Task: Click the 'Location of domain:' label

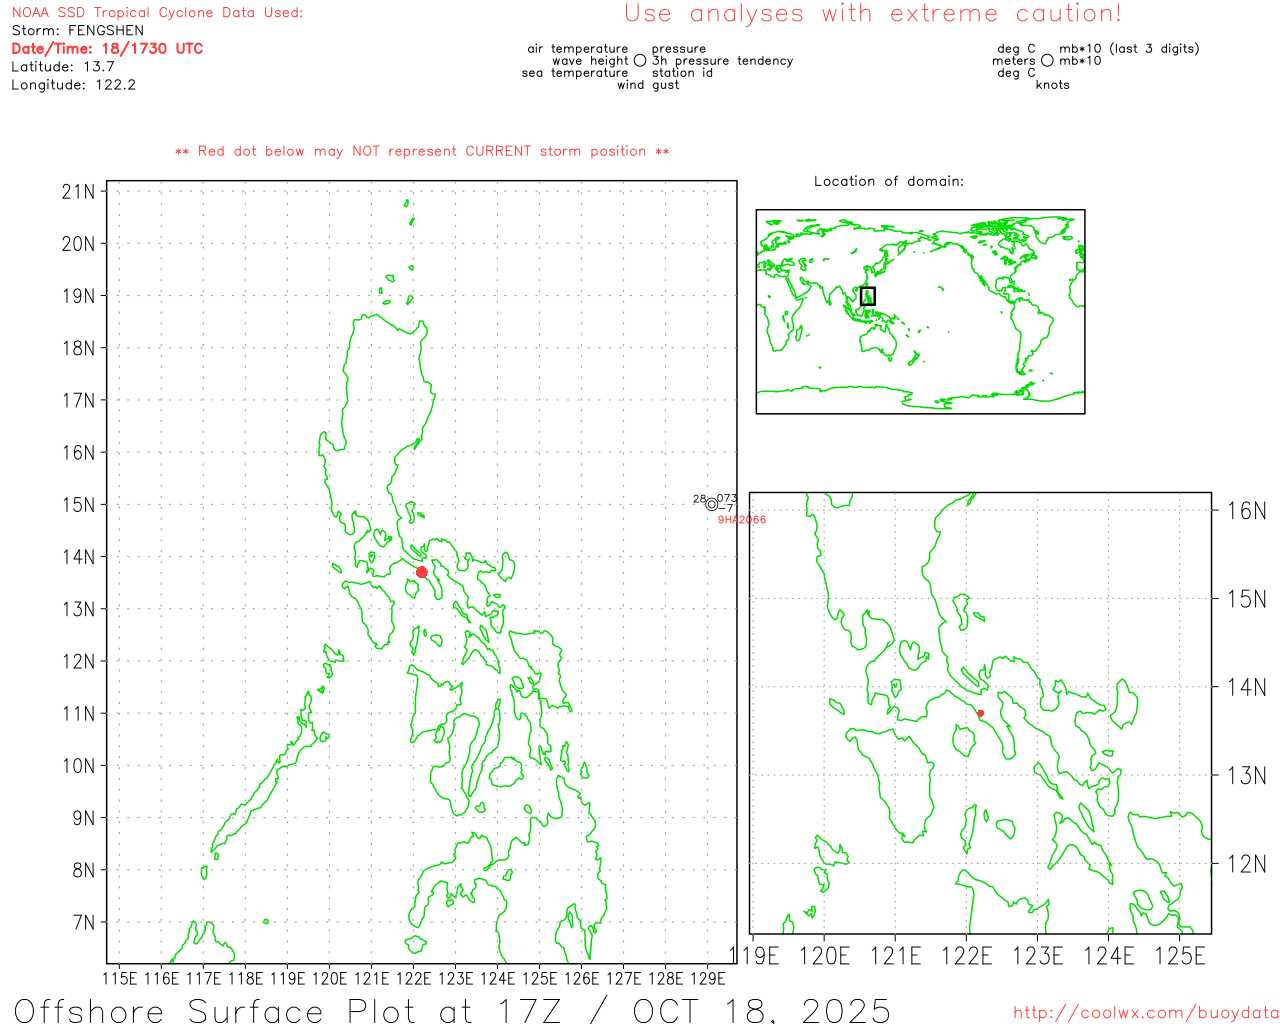Action: pos(888,181)
